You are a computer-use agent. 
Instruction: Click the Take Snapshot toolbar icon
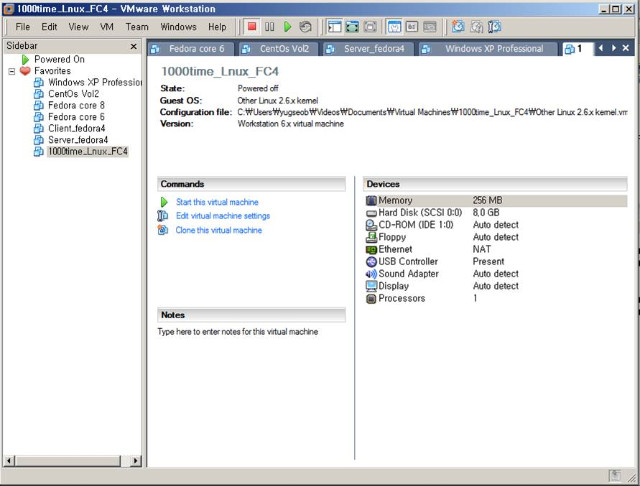tap(458, 27)
